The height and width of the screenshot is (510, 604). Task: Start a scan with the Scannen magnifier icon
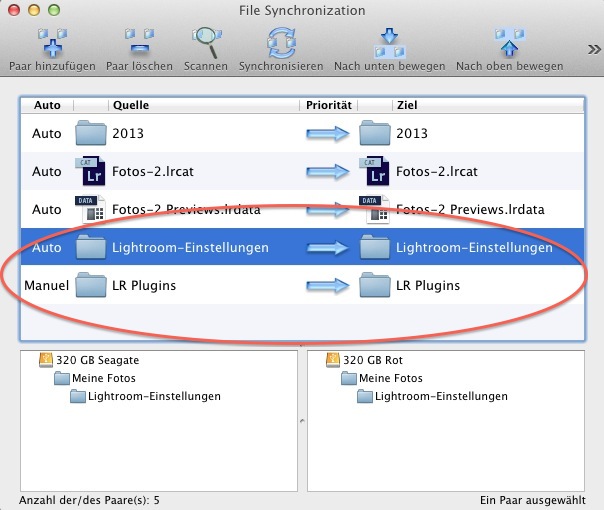click(x=207, y=42)
